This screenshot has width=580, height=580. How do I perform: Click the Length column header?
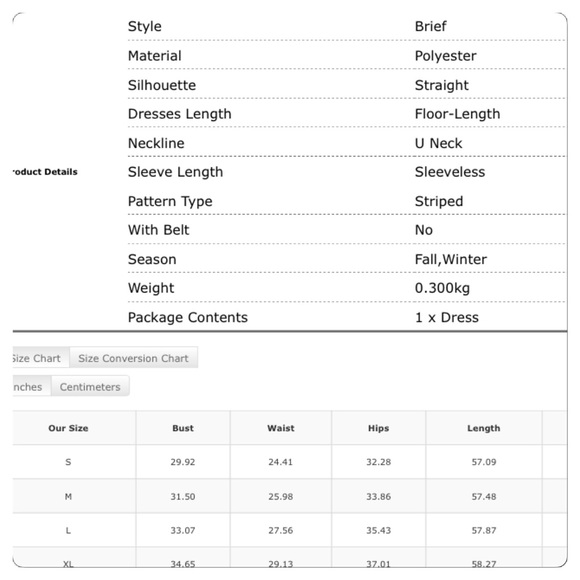click(x=483, y=428)
